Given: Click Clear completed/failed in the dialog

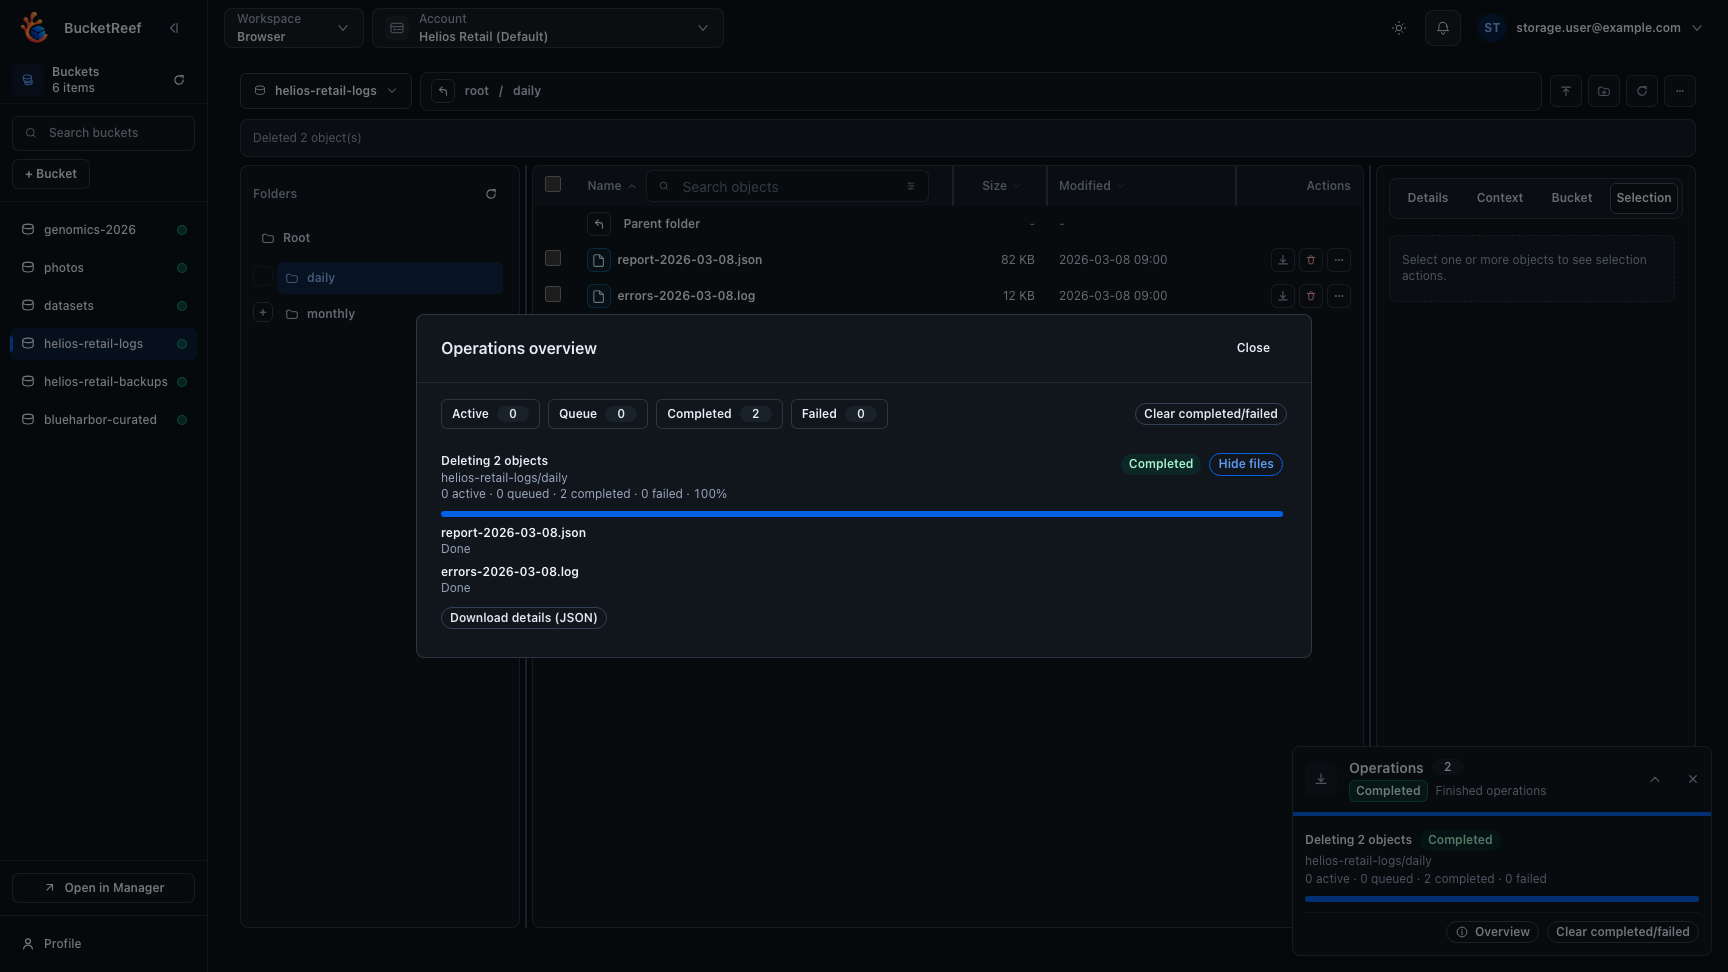Looking at the screenshot, I should pos(1211,414).
